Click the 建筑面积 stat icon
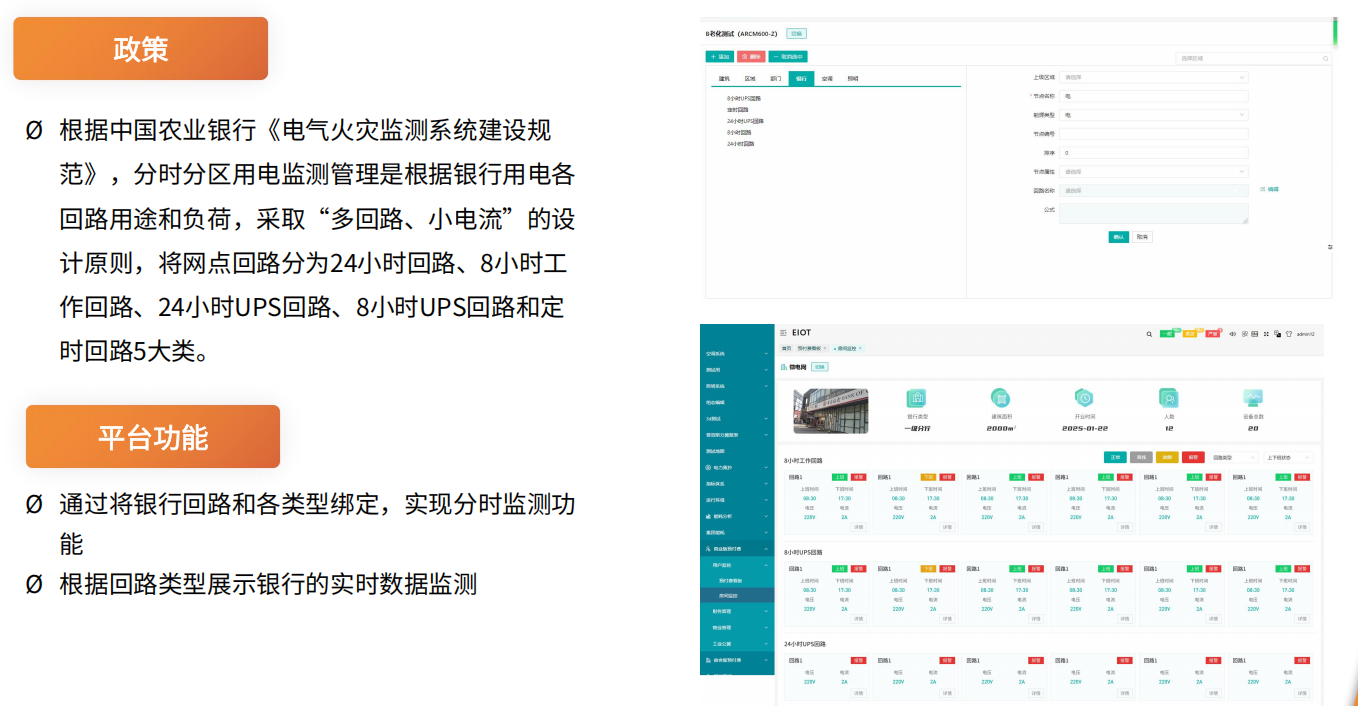 pos(1001,398)
